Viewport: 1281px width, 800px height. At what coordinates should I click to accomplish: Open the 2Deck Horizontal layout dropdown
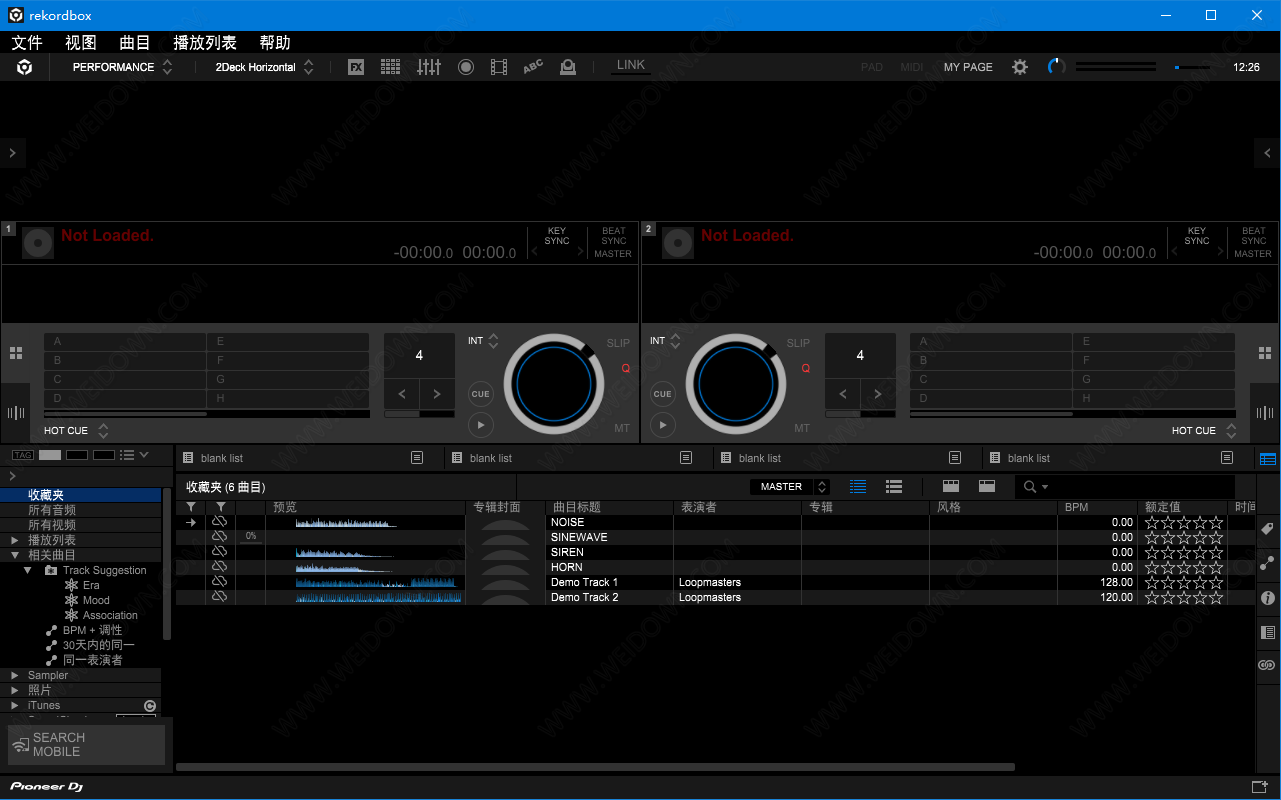click(x=265, y=67)
